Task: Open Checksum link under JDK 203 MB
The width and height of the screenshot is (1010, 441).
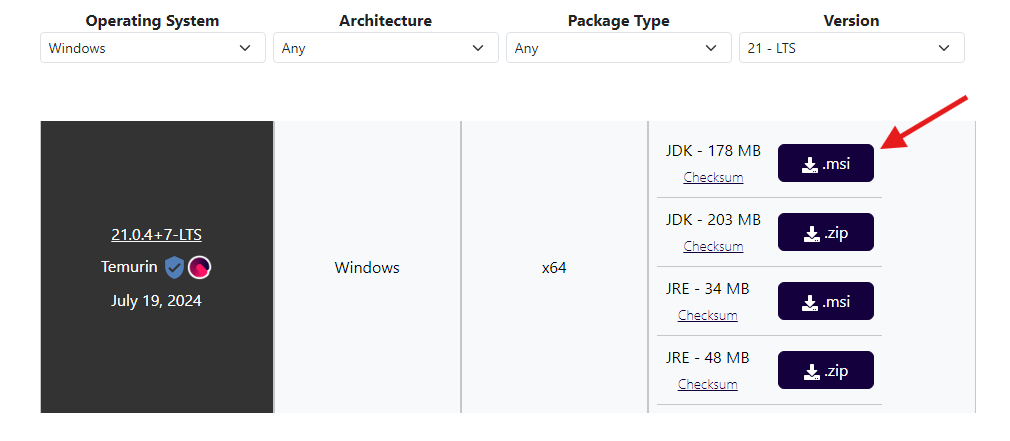Action: tap(713, 246)
